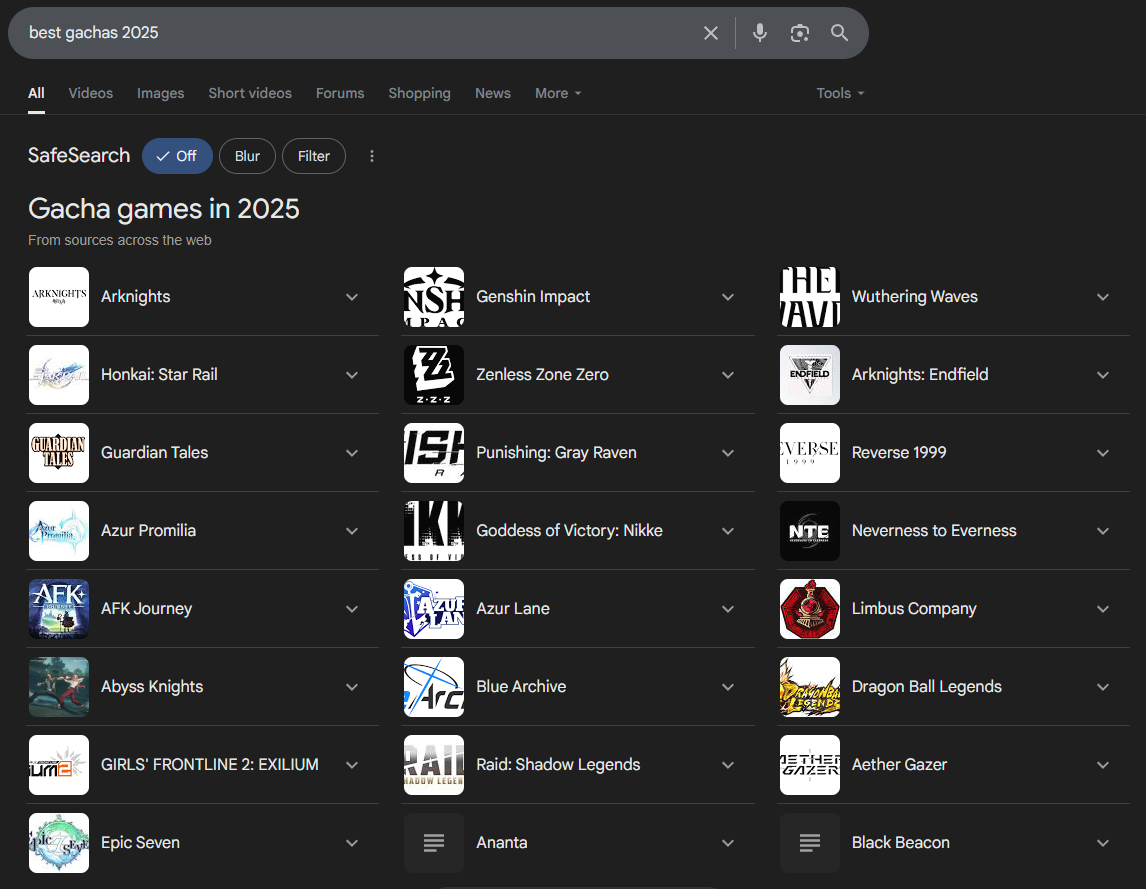Set SafeSearch to Filter
The width and height of the screenshot is (1146, 889).
click(x=314, y=156)
